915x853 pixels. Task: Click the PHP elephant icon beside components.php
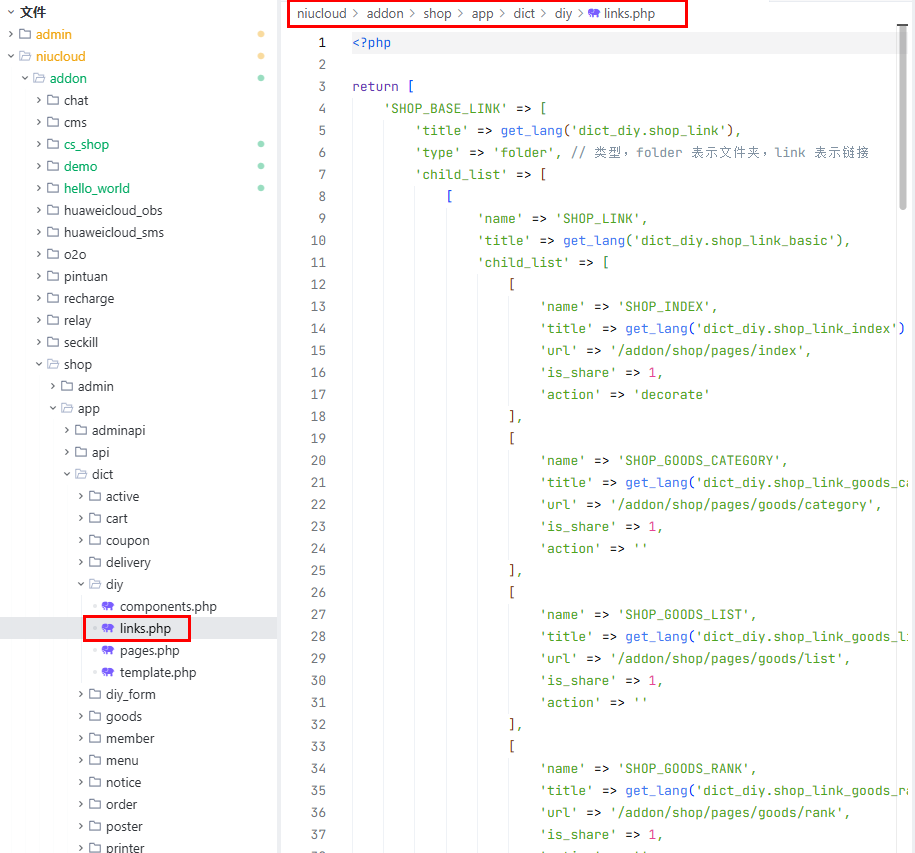tap(107, 607)
